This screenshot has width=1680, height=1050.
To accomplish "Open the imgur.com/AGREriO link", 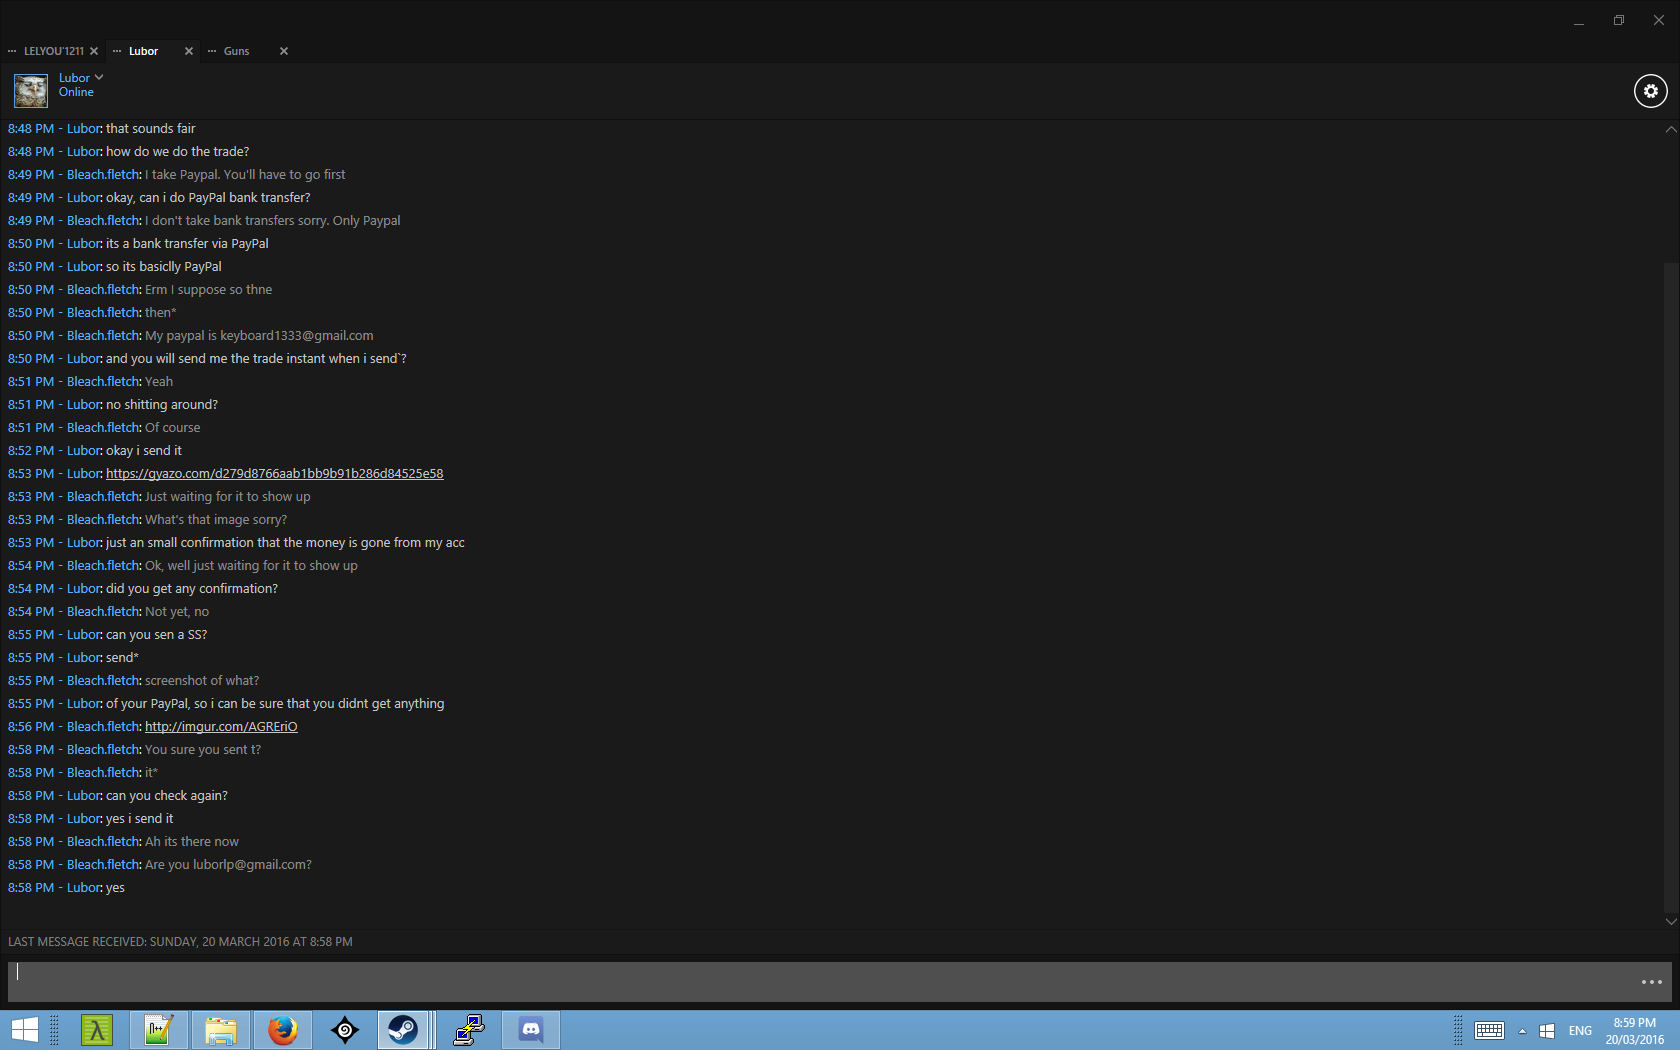I will (221, 727).
